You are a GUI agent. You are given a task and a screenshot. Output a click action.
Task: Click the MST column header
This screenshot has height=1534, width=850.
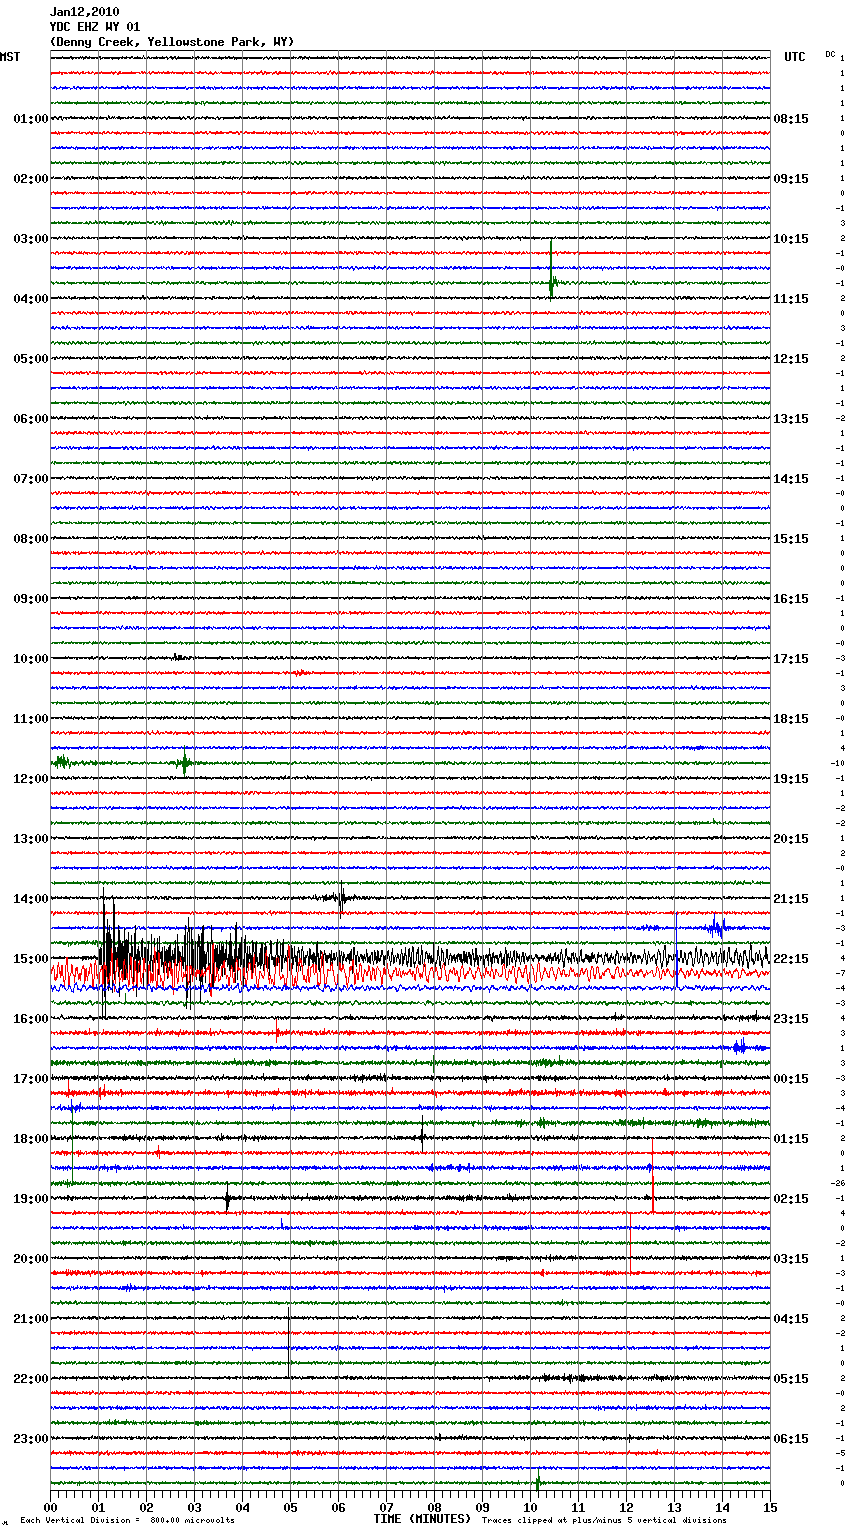[10, 57]
